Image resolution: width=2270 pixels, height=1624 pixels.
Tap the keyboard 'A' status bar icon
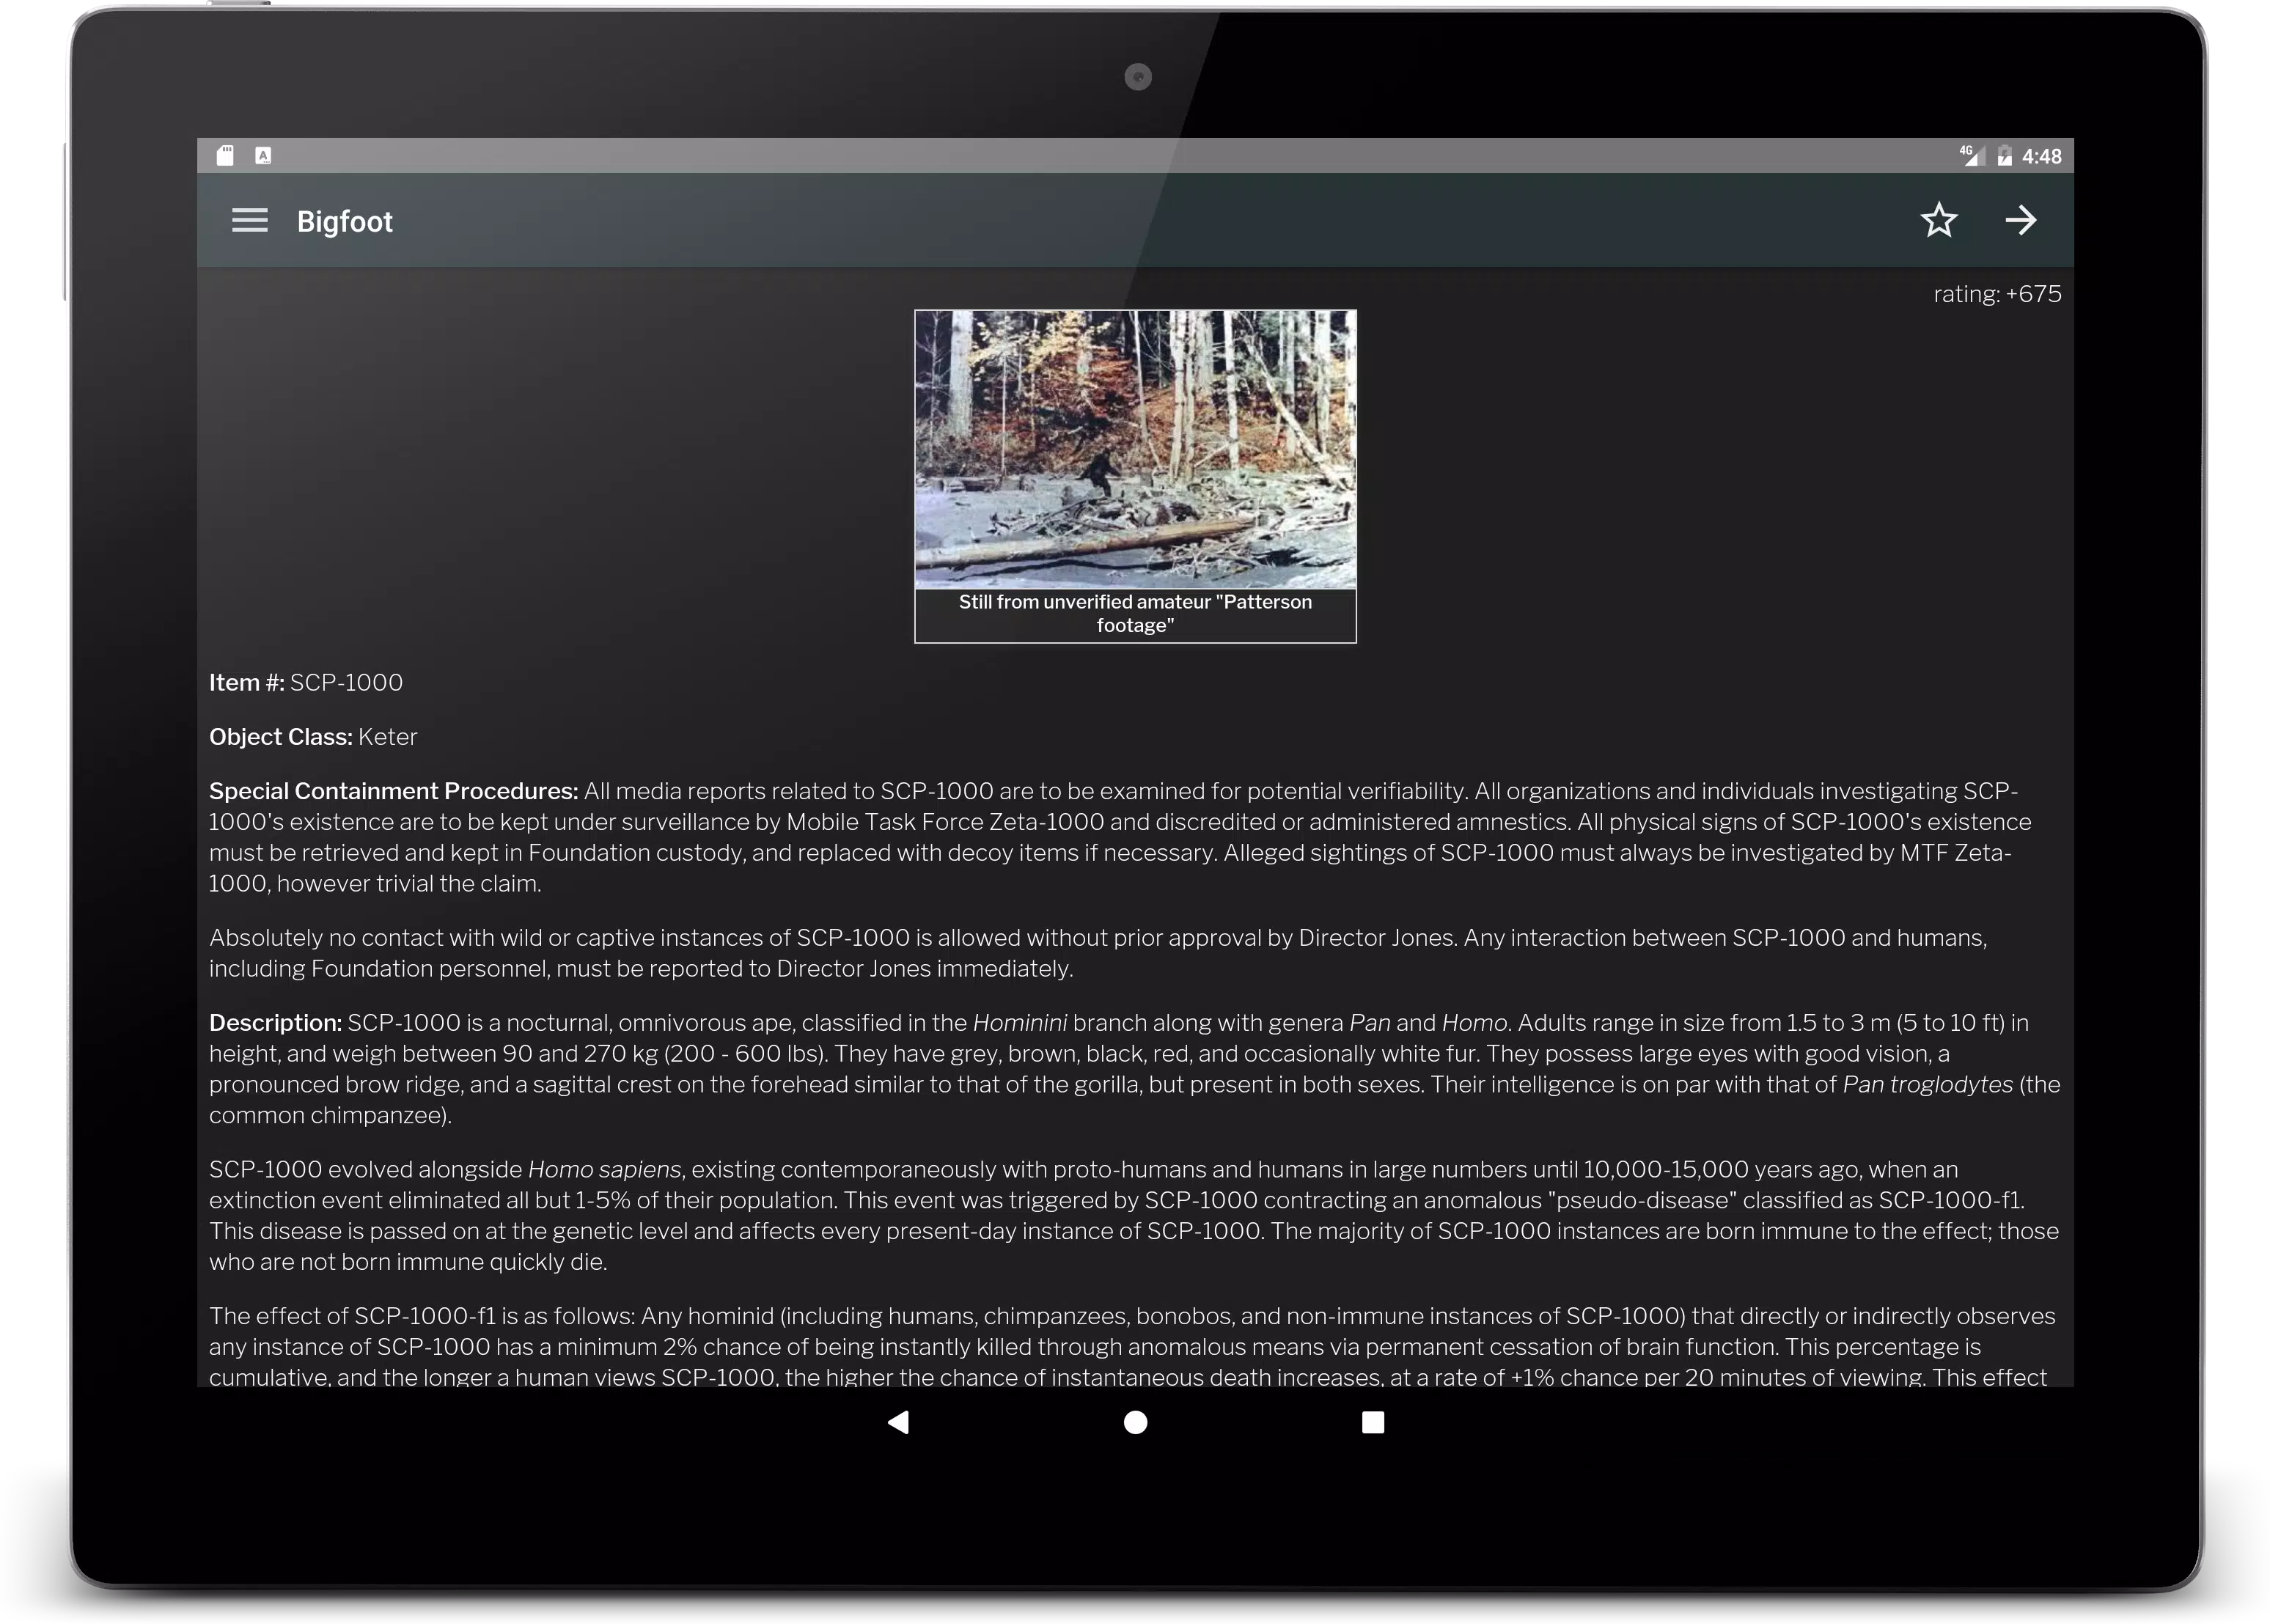pos(263,155)
